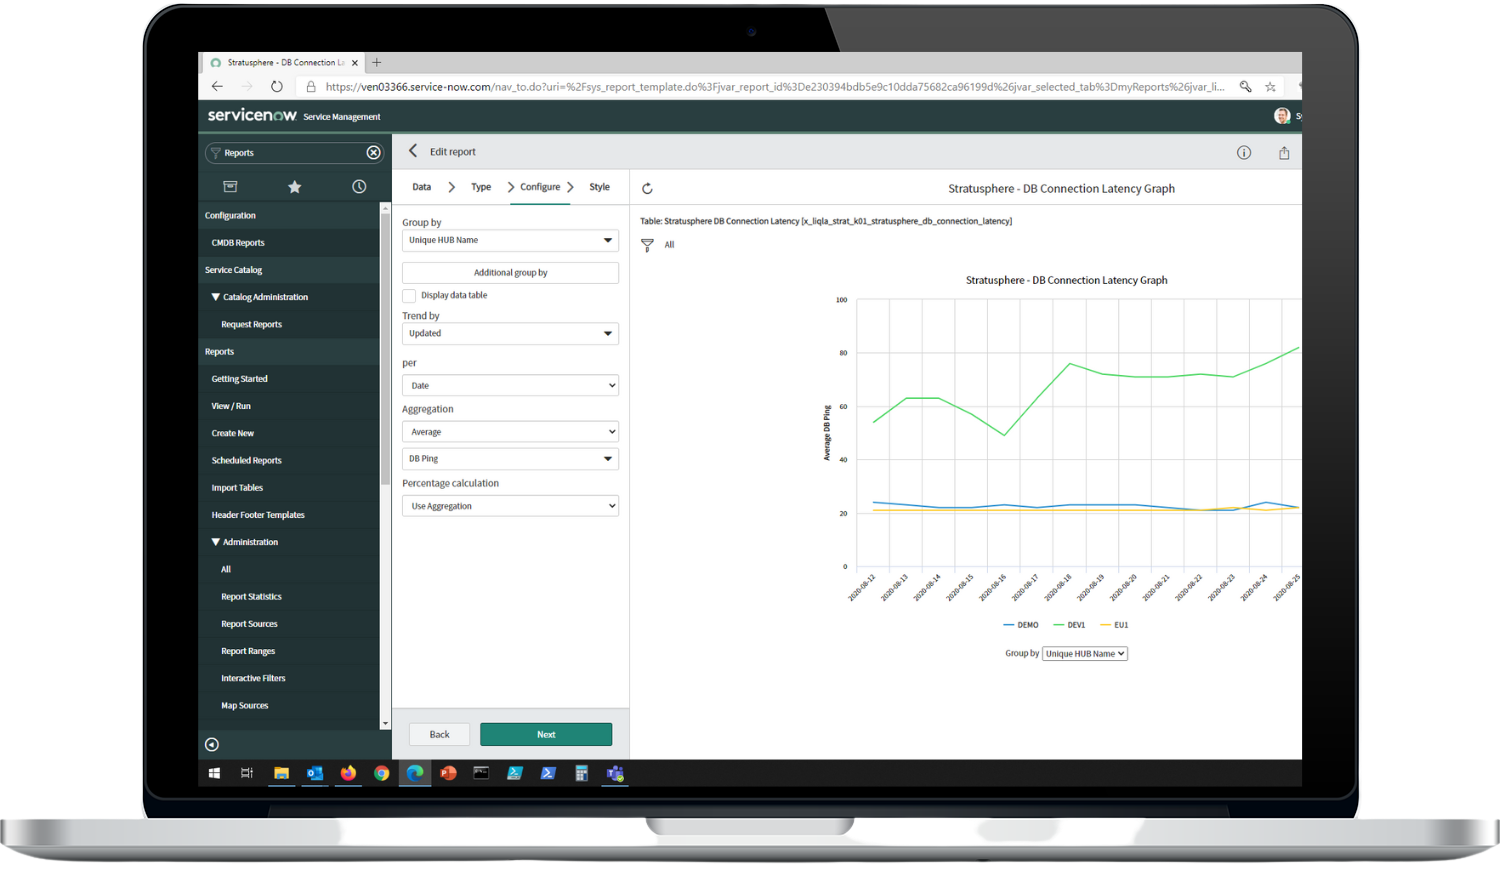
Task: Open Task View in taskbar
Action: point(247,773)
